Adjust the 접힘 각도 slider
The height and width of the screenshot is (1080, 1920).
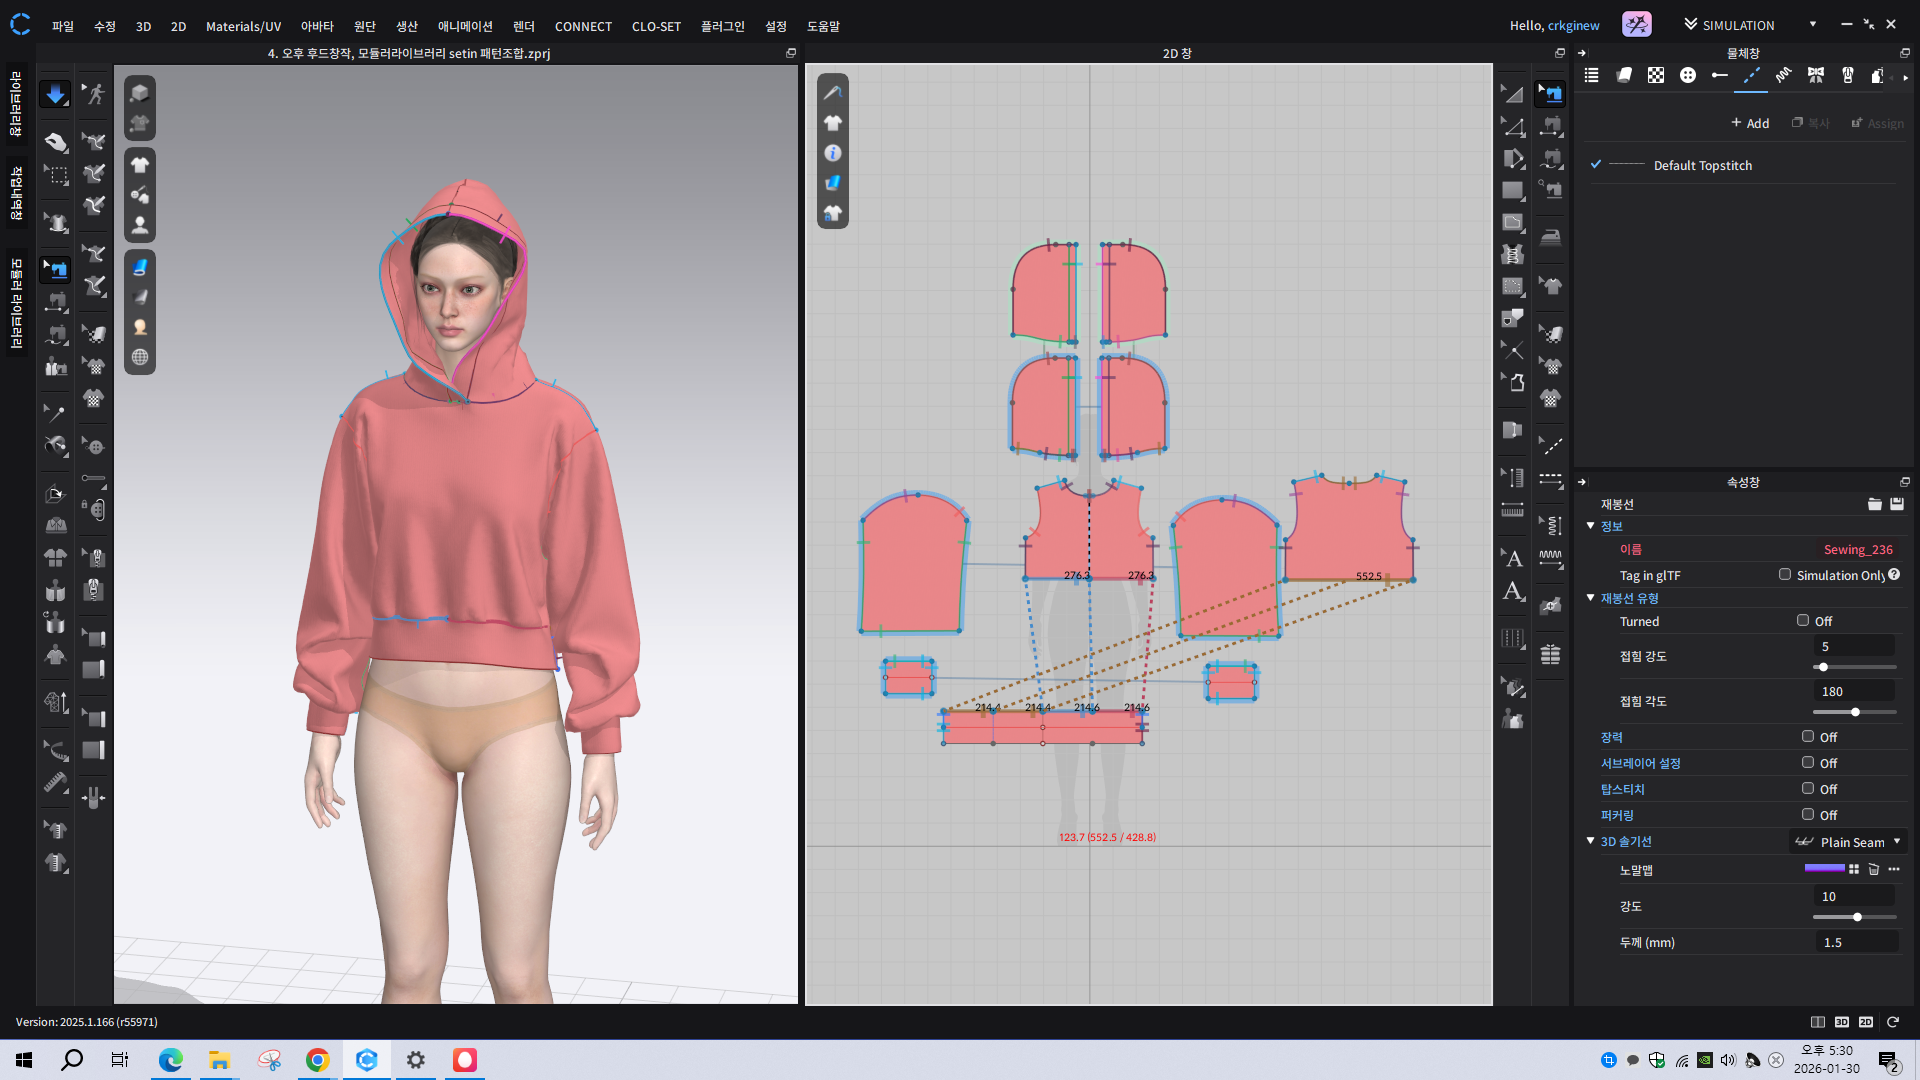pyautogui.click(x=1855, y=712)
